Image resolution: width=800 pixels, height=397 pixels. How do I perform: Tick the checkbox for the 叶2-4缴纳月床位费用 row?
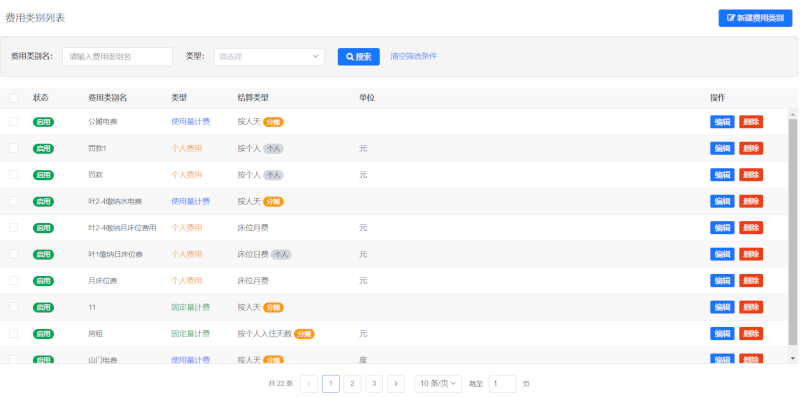[14, 228]
